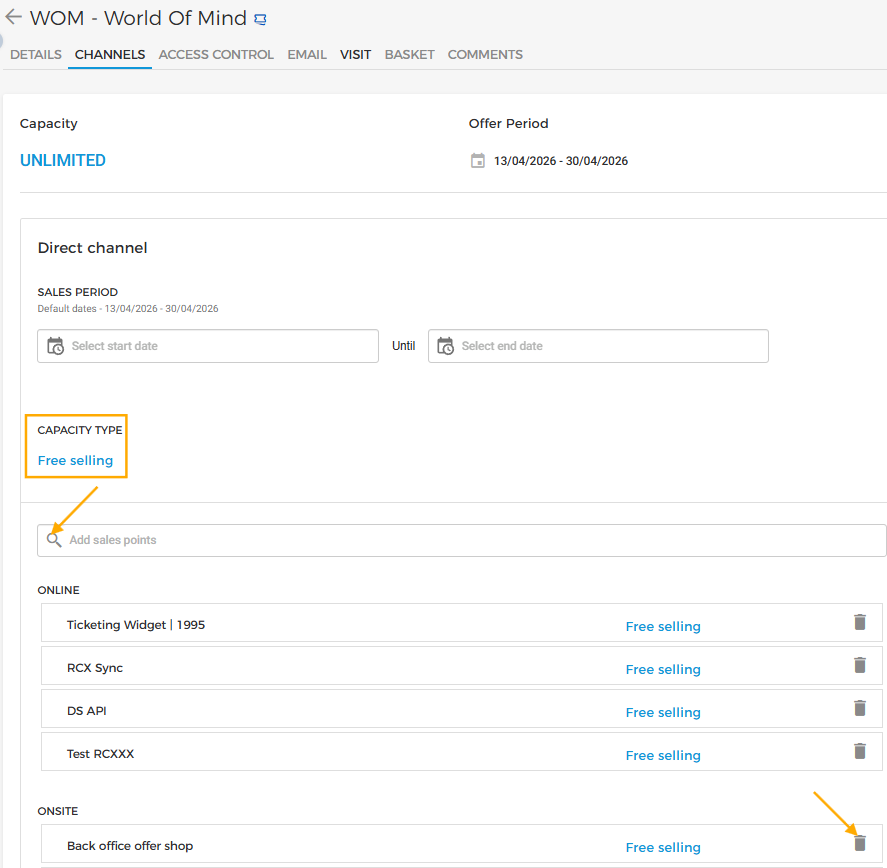Click the search magnifier in Add sales points
The height and width of the screenshot is (868, 887).
pos(54,540)
